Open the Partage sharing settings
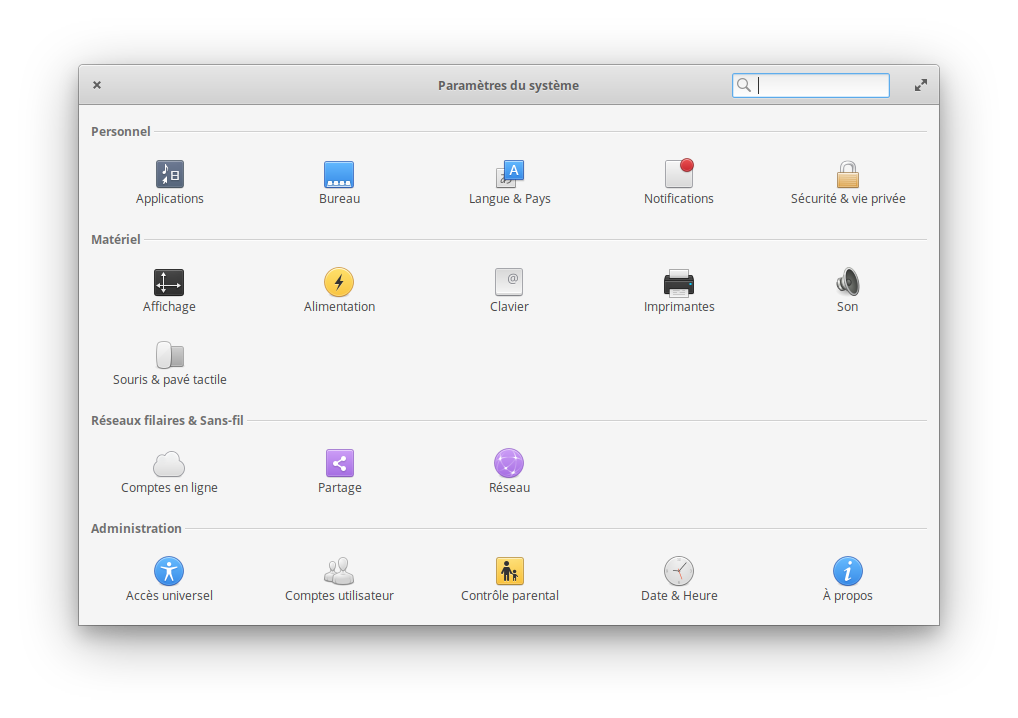Screen dimensions: 1018x718 pyautogui.click(x=340, y=473)
